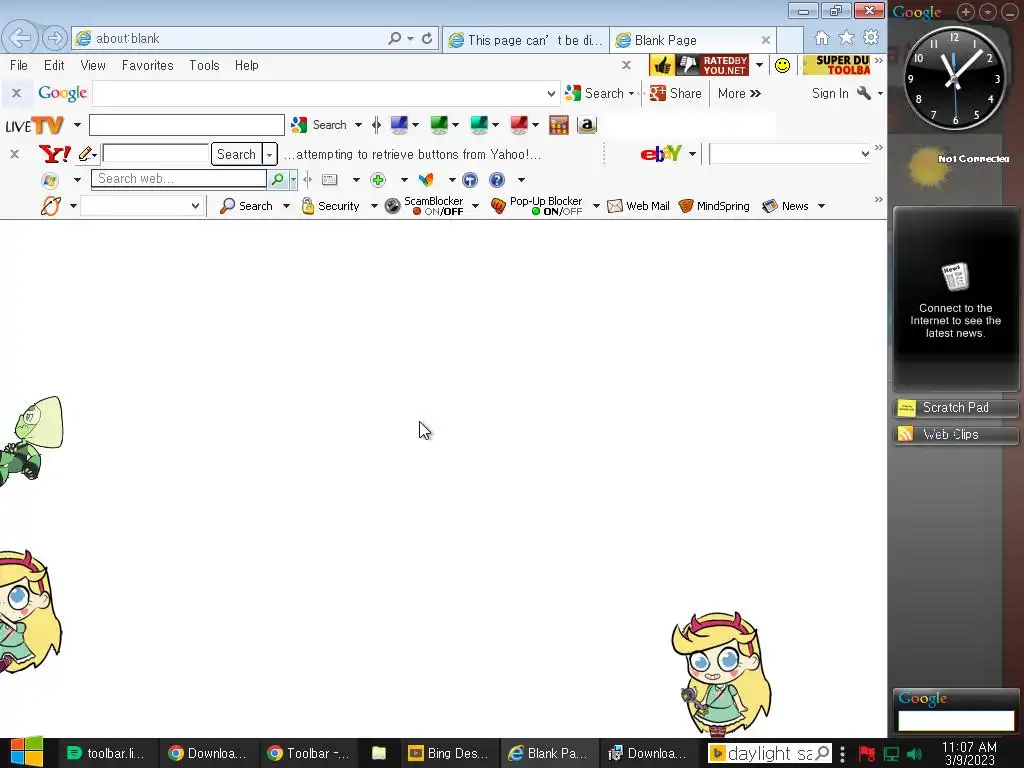This screenshot has height=768, width=1024.
Task: Open the Home page icon
Action: coord(822,38)
